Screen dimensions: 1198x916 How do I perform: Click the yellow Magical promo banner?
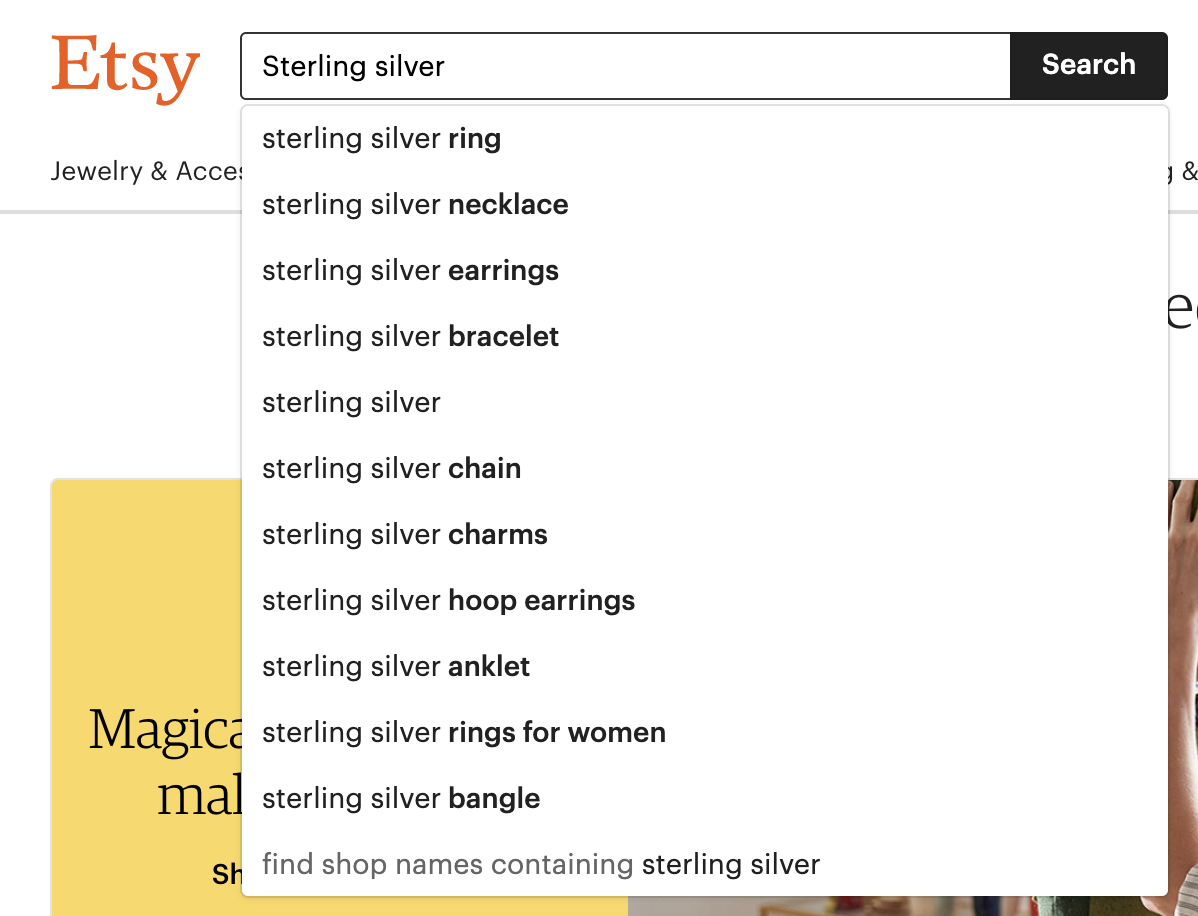coord(147,697)
